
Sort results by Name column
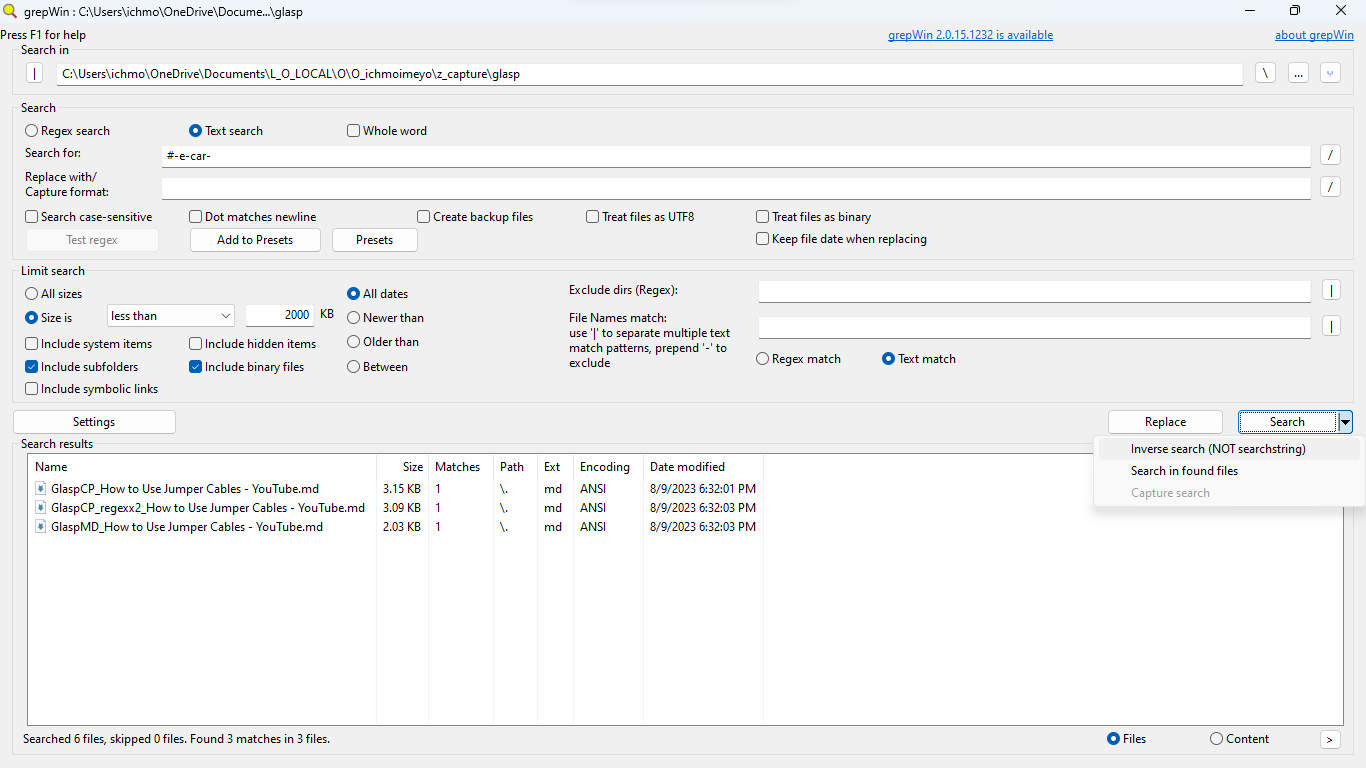(x=202, y=467)
